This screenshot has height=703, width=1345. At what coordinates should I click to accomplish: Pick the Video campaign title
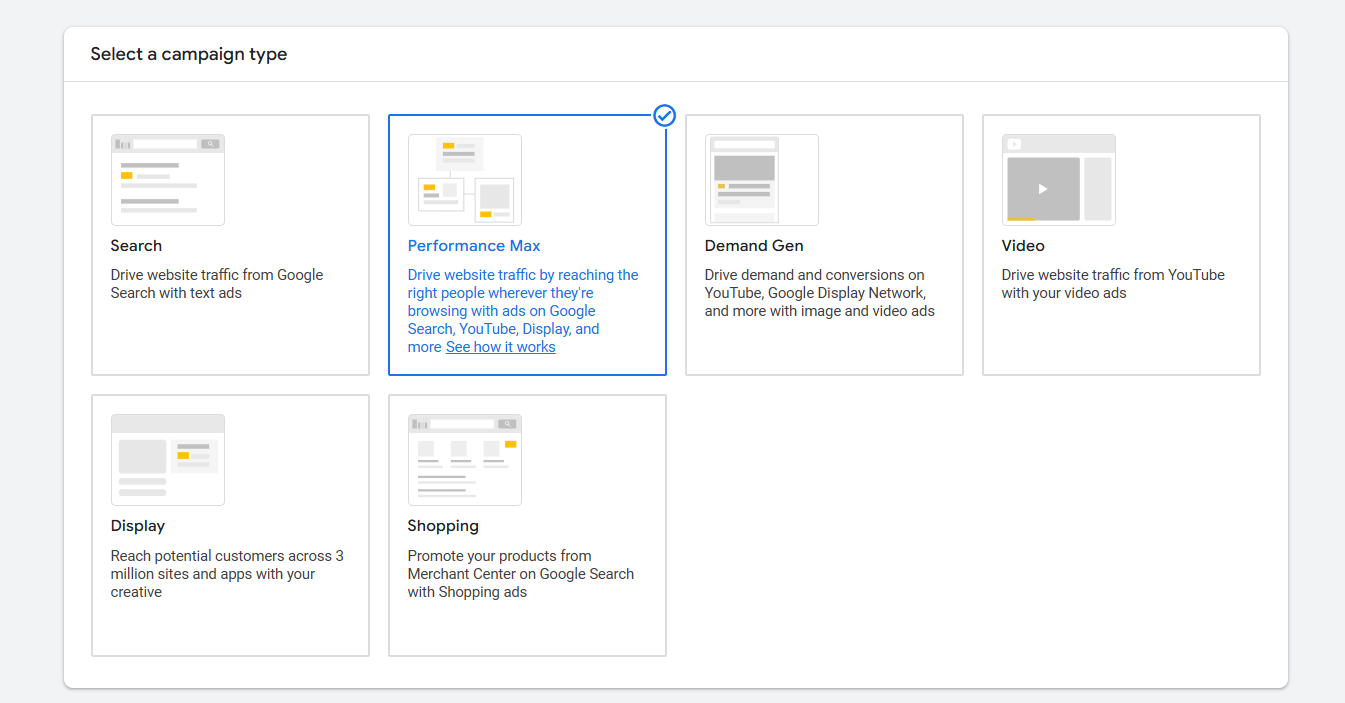pyautogui.click(x=1023, y=246)
